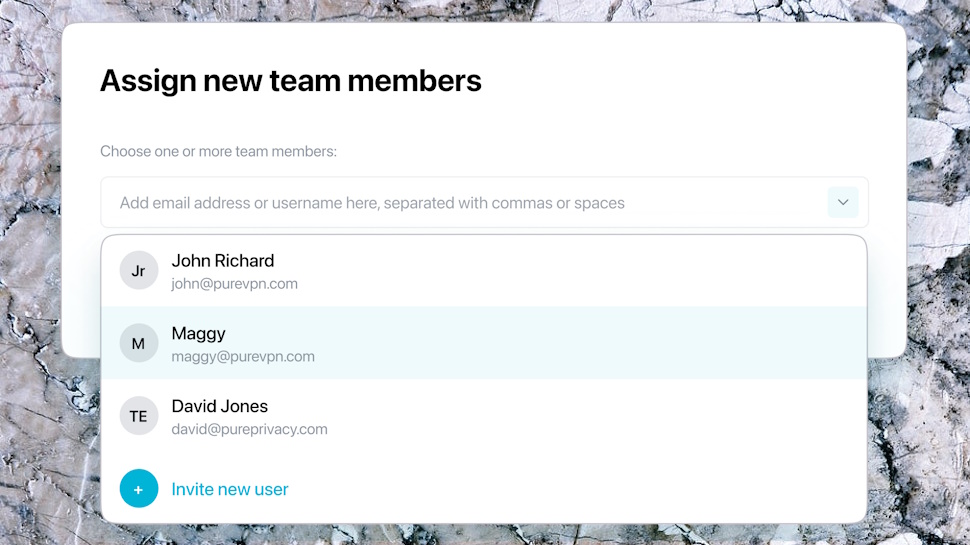Select Maggy from the member list
Image resolution: width=970 pixels, height=545 pixels.
pos(484,343)
